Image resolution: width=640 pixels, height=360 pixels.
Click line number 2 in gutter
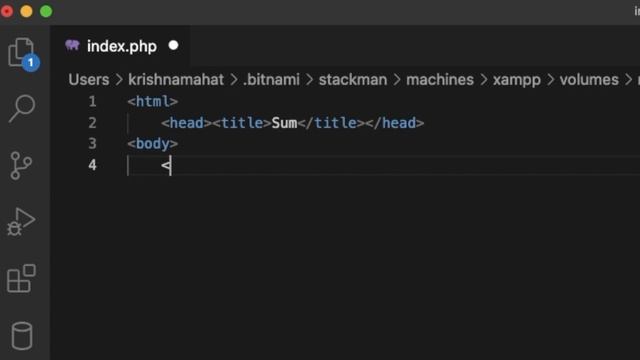[92, 122]
